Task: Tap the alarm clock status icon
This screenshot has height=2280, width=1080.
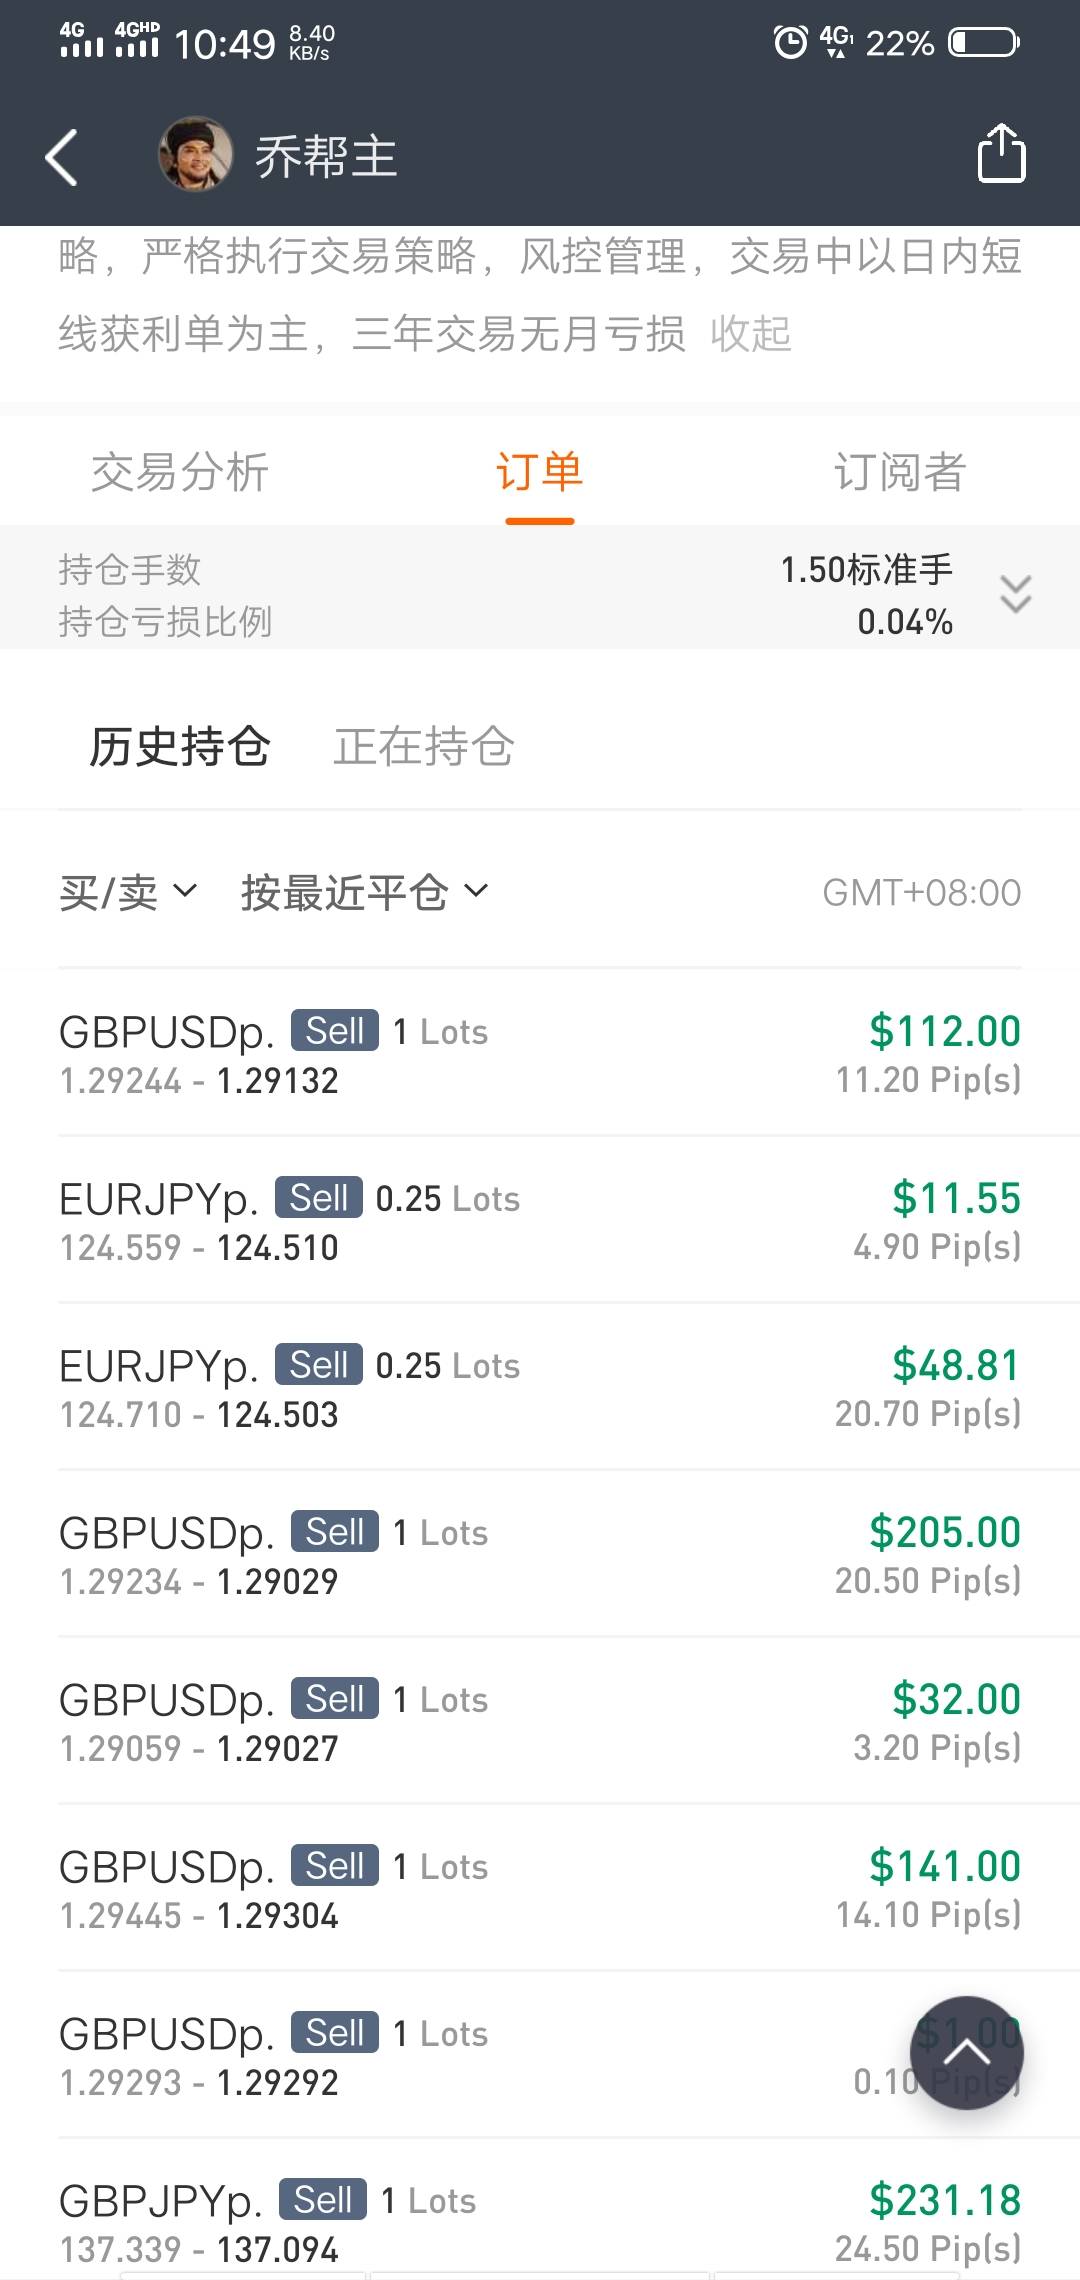Action: coord(790,43)
